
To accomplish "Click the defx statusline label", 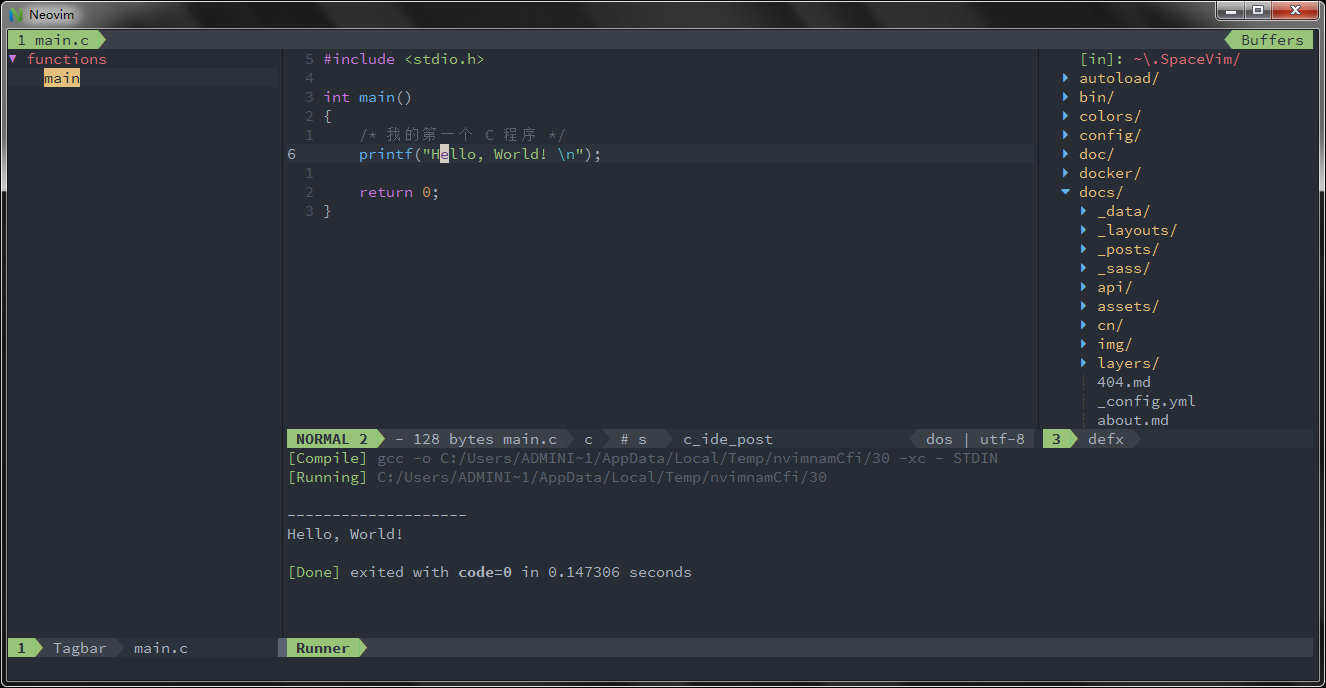I will pyautogui.click(x=1106, y=439).
